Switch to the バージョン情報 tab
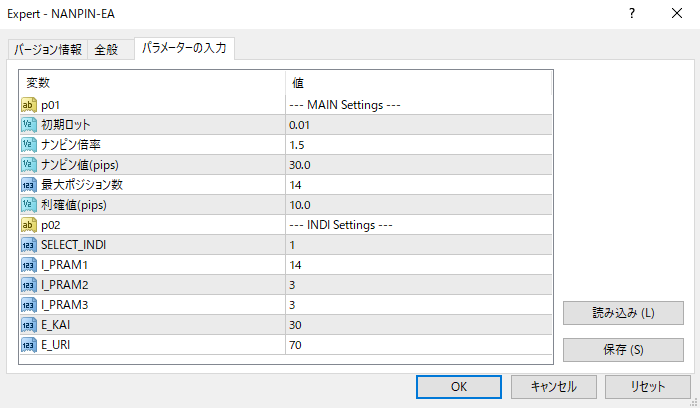The height and width of the screenshot is (408, 700). click(48, 50)
